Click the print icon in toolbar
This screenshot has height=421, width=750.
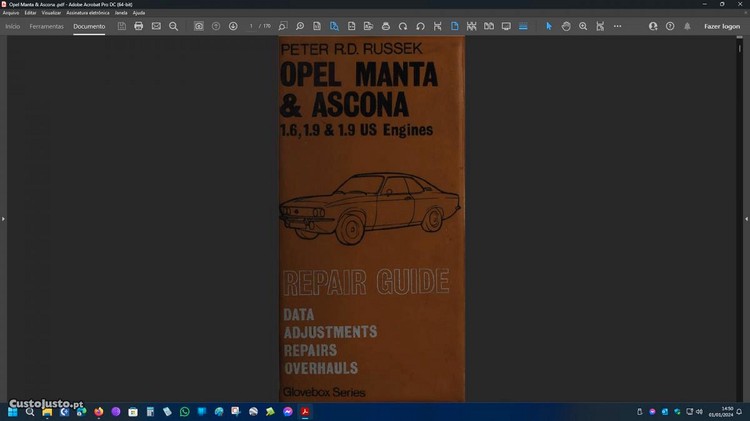point(139,26)
